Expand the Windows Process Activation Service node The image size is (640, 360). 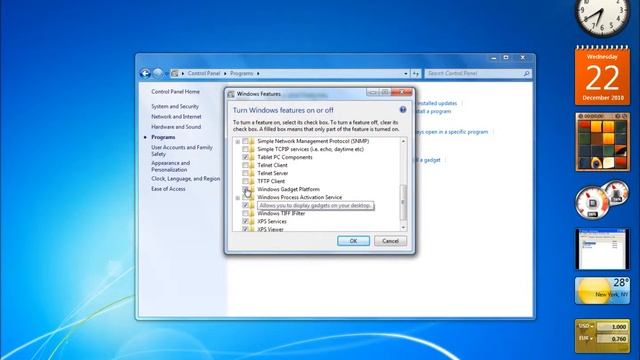(x=238, y=198)
